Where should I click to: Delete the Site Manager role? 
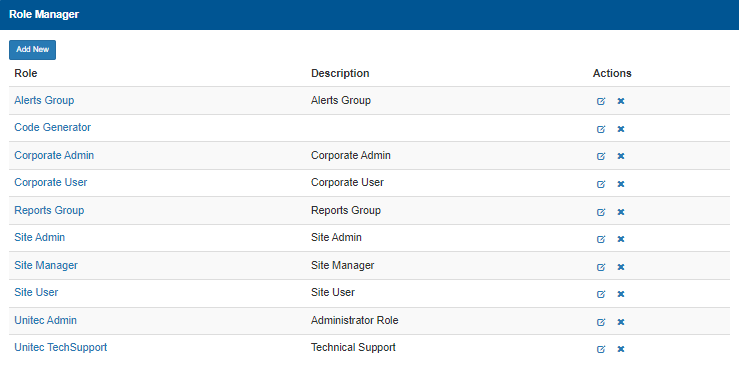coord(621,267)
